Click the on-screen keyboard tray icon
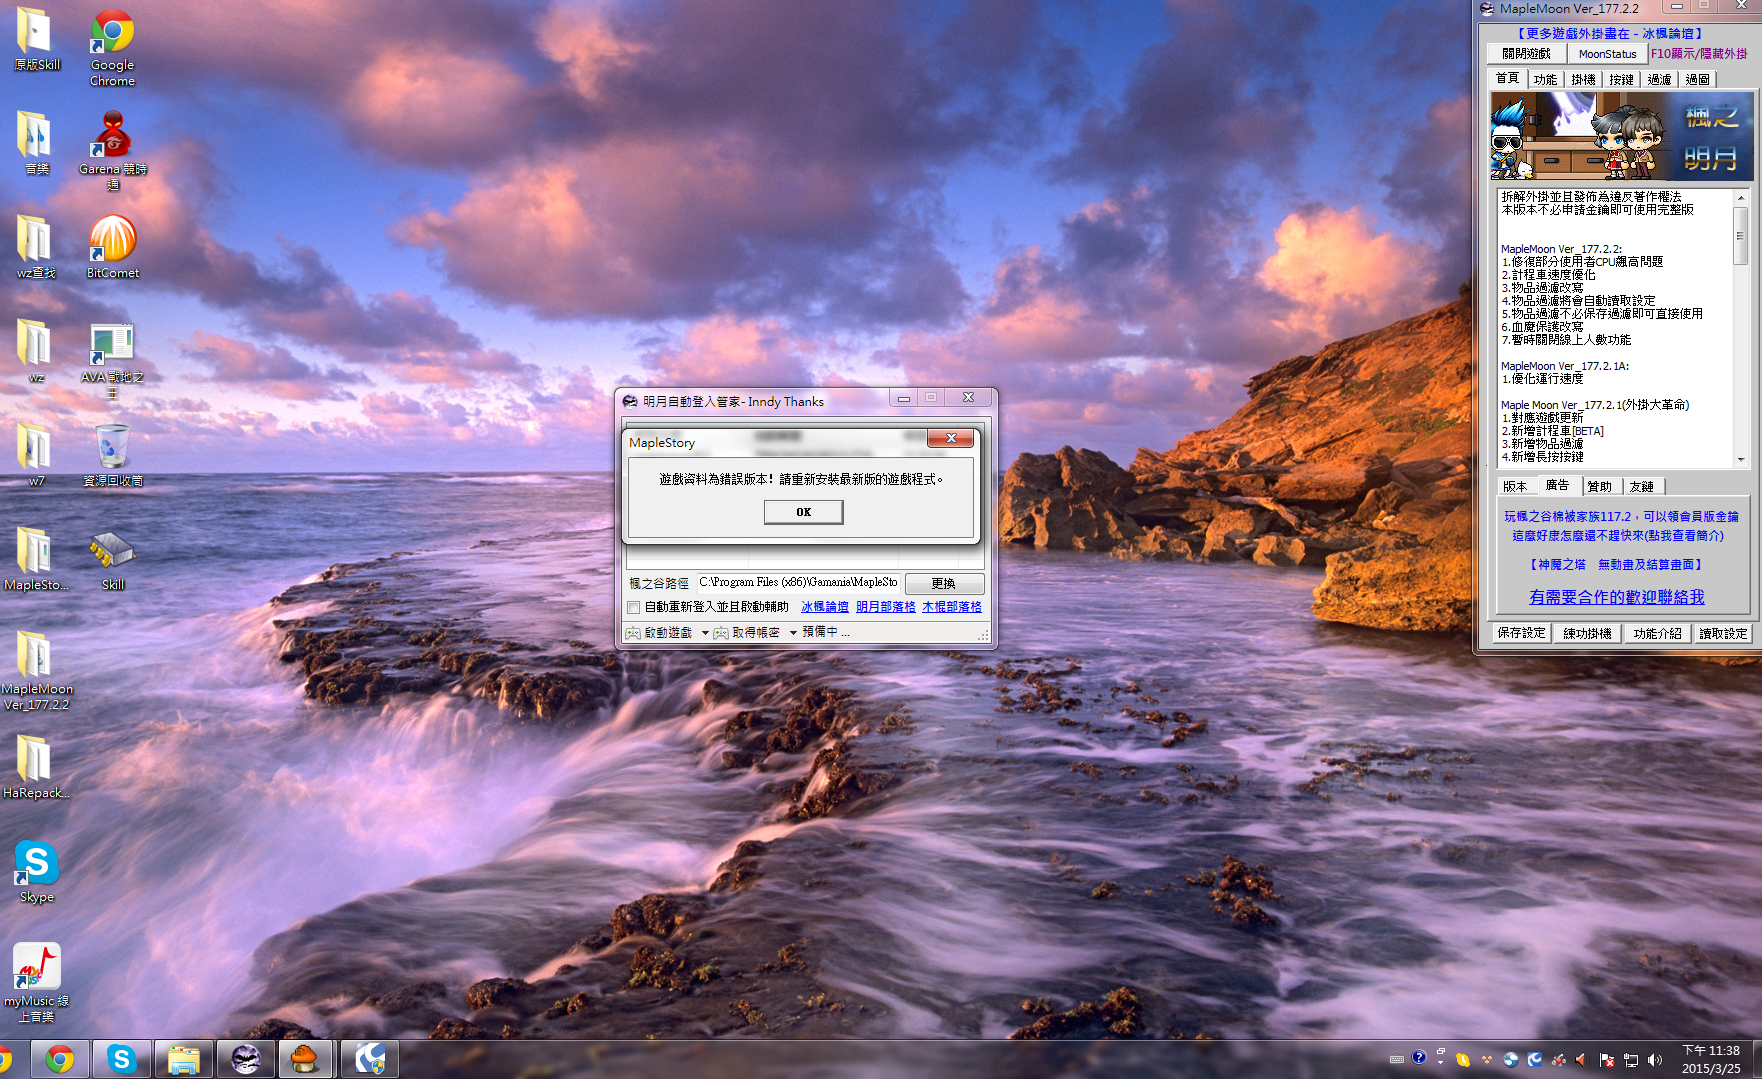This screenshot has width=1762, height=1079. (1397, 1059)
